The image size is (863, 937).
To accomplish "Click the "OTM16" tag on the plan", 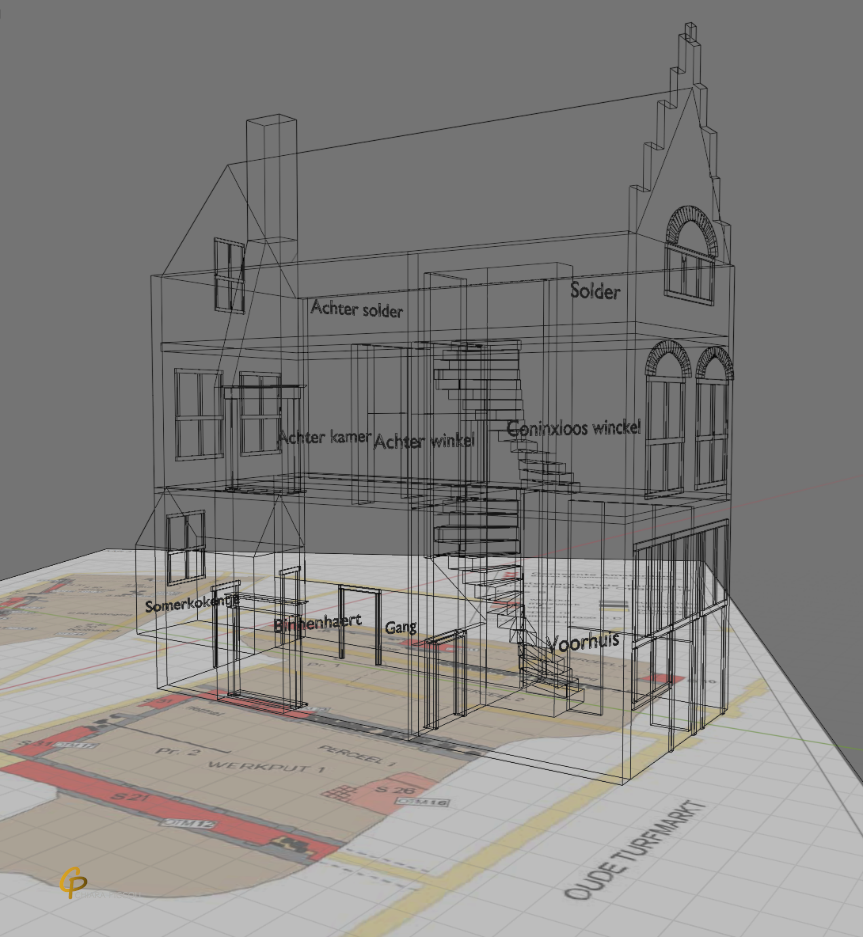I will pyautogui.click(x=422, y=802).
